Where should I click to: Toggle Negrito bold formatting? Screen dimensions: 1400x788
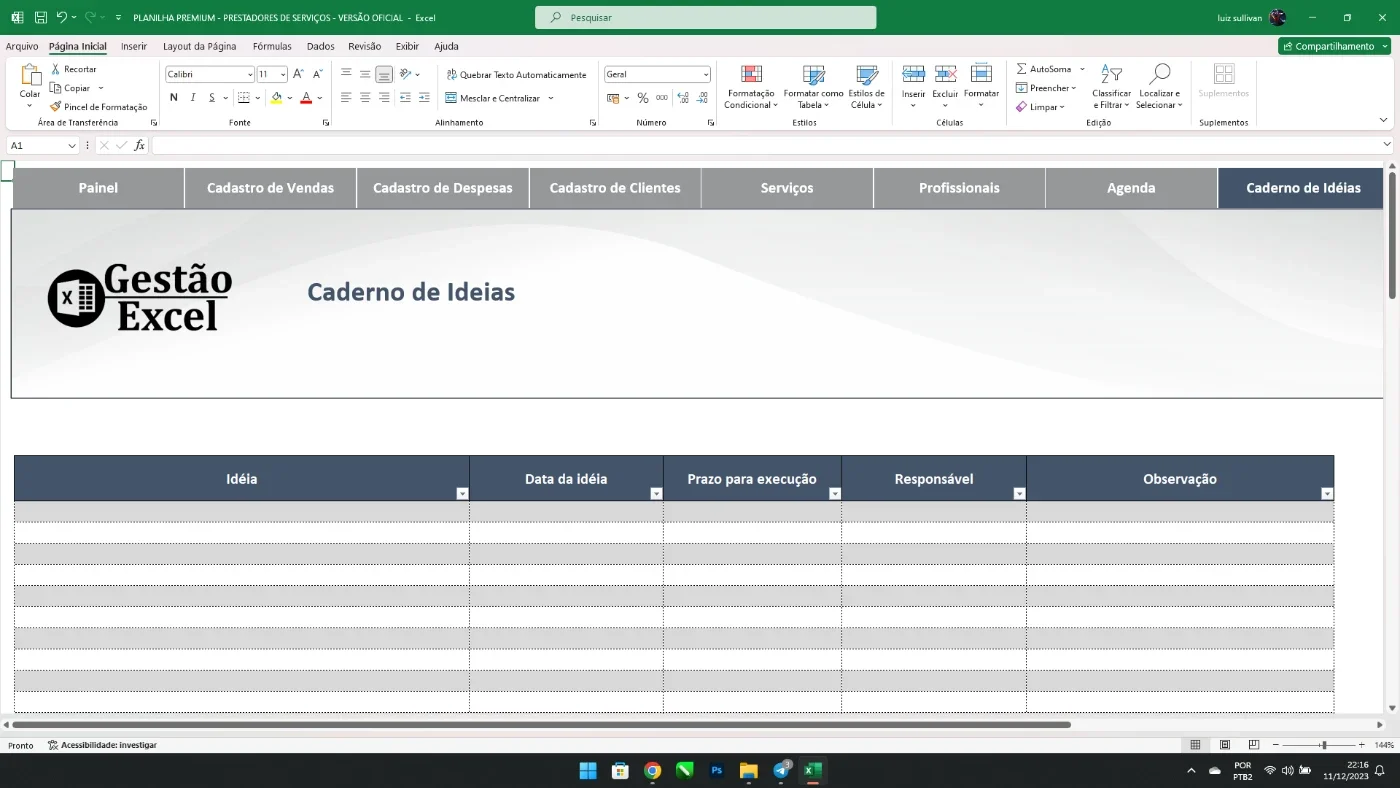click(x=174, y=98)
